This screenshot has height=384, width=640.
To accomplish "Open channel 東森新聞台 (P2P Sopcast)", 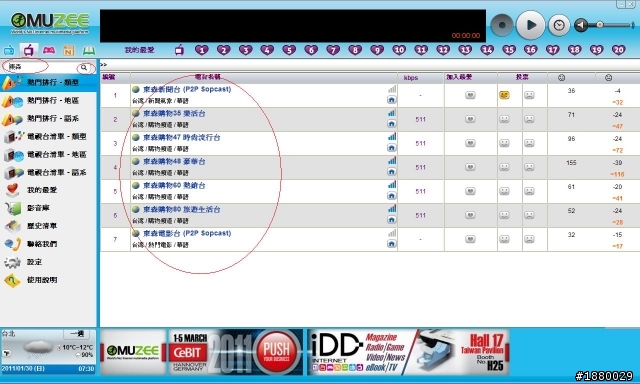I will point(187,89).
